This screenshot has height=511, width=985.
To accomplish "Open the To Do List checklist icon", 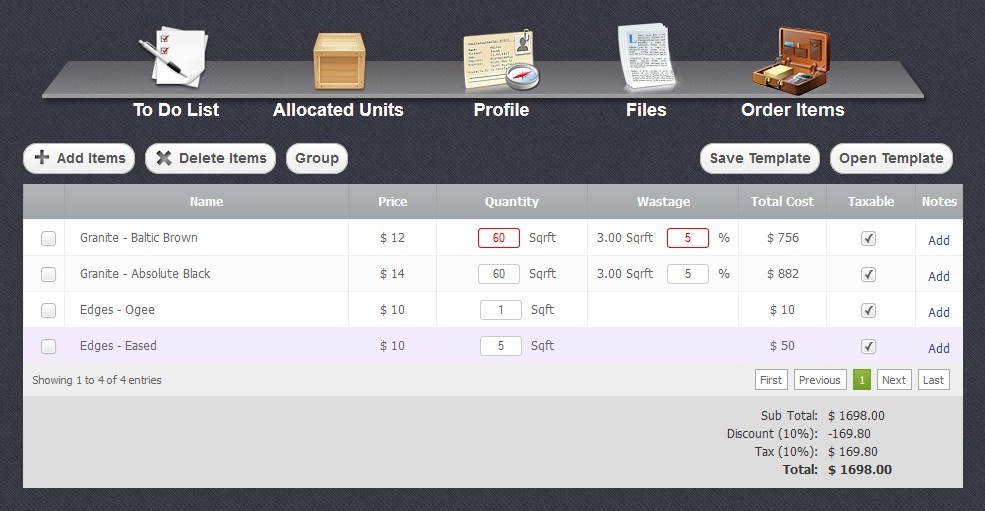I will tap(178, 58).
